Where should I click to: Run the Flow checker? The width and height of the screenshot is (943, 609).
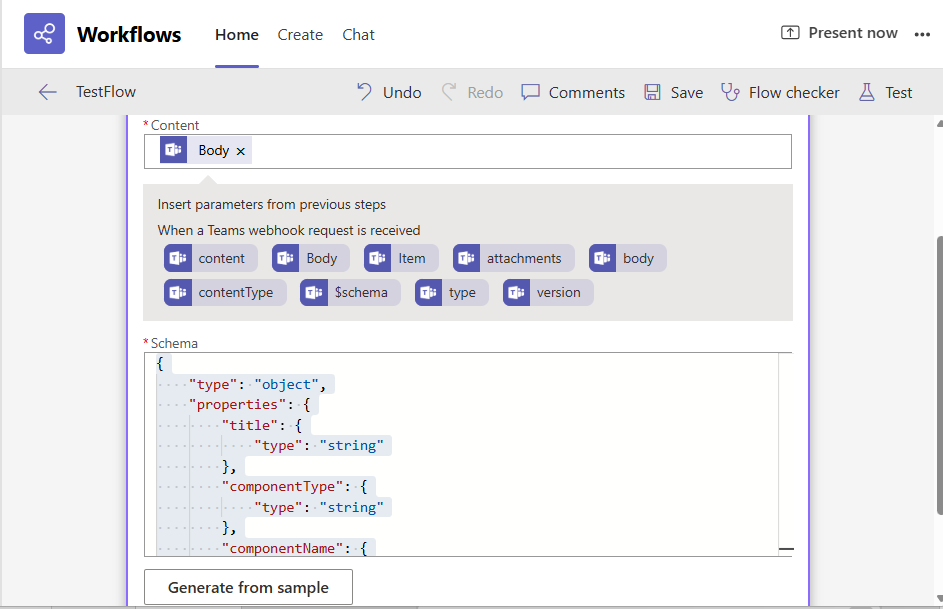(780, 92)
